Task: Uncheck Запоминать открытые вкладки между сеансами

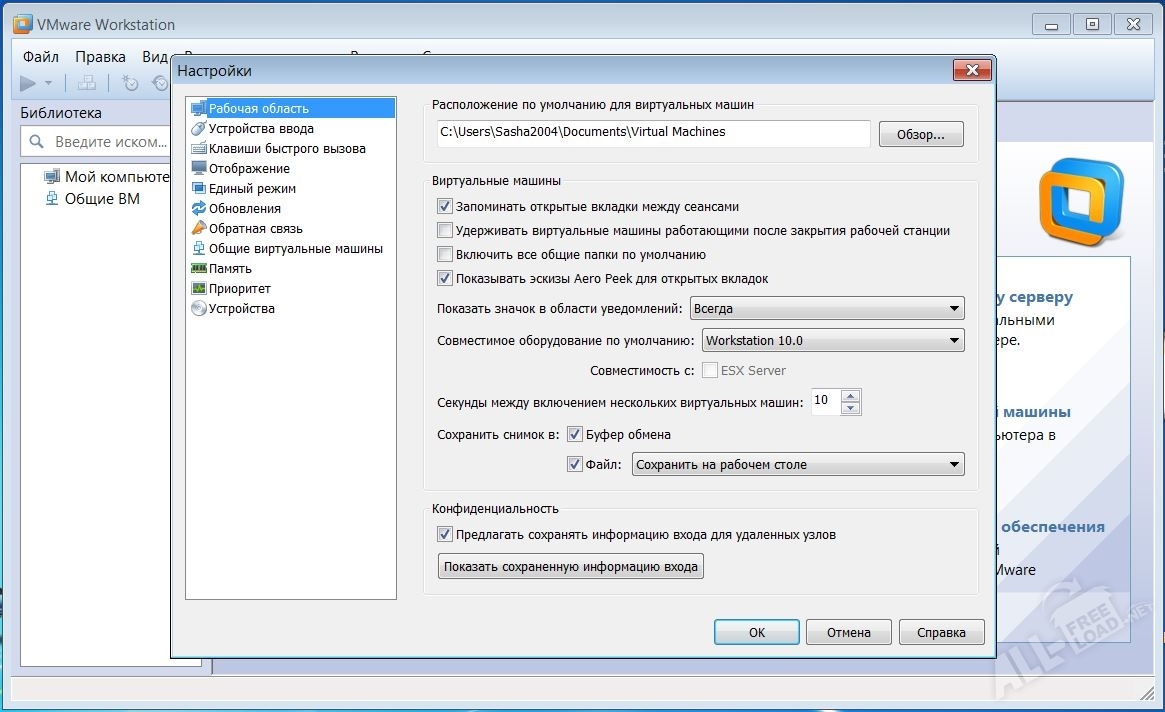Action: point(445,207)
